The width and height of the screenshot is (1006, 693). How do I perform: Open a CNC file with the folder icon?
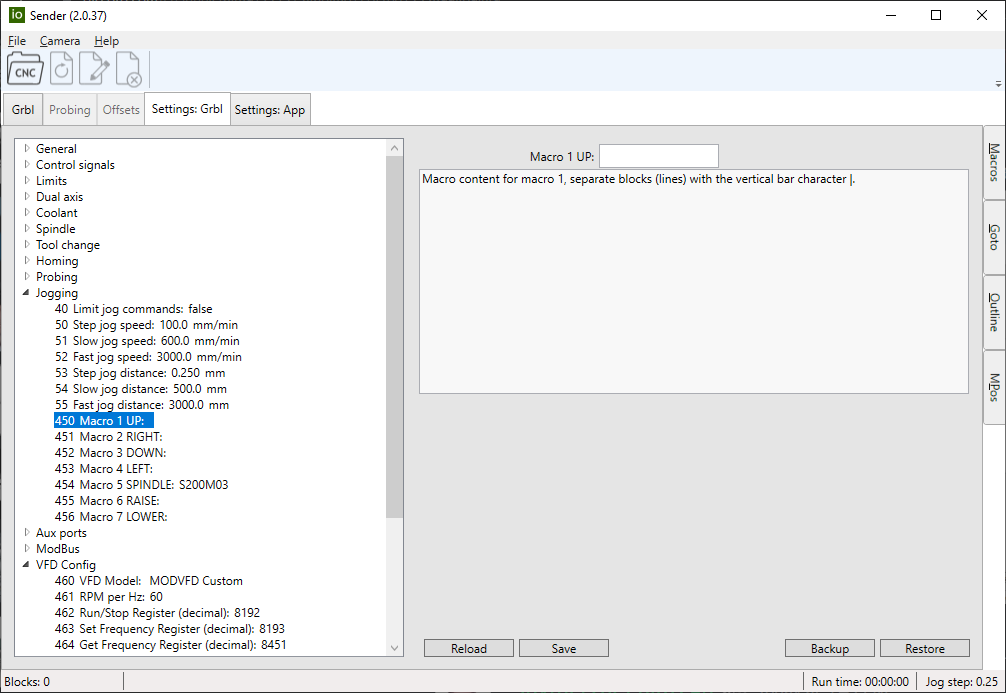pyautogui.click(x=25, y=69)
